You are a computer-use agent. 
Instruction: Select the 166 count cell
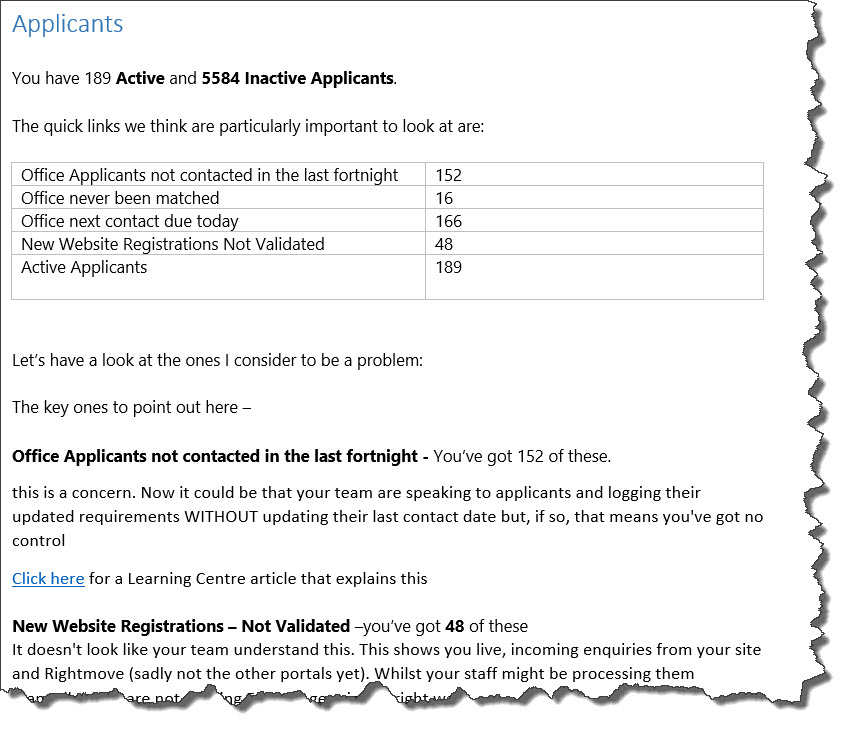(x=448, y=221)
